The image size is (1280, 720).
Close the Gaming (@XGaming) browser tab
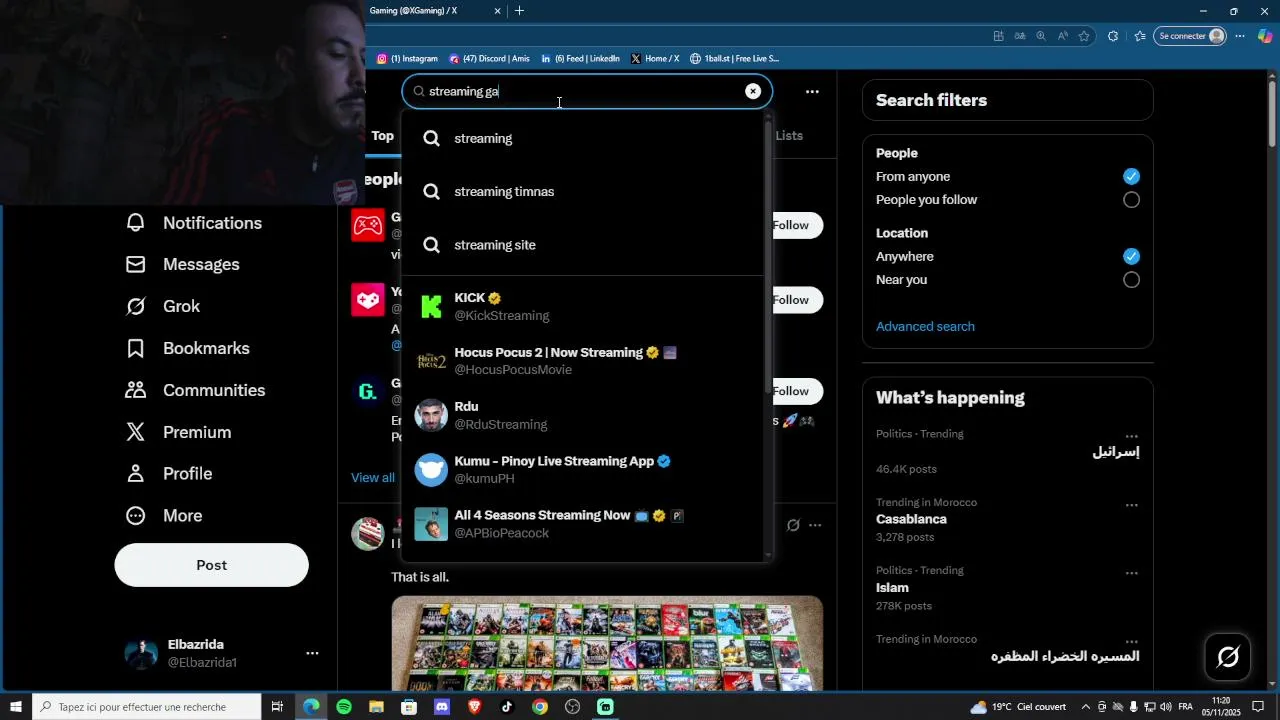pyautogui.click(x=497, y=11)
